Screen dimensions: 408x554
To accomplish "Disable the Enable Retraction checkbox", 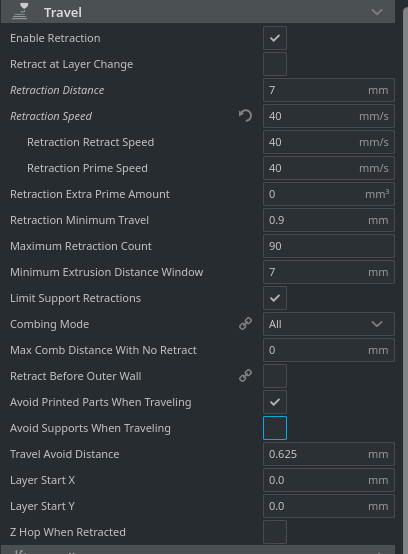I will point(275,38).
